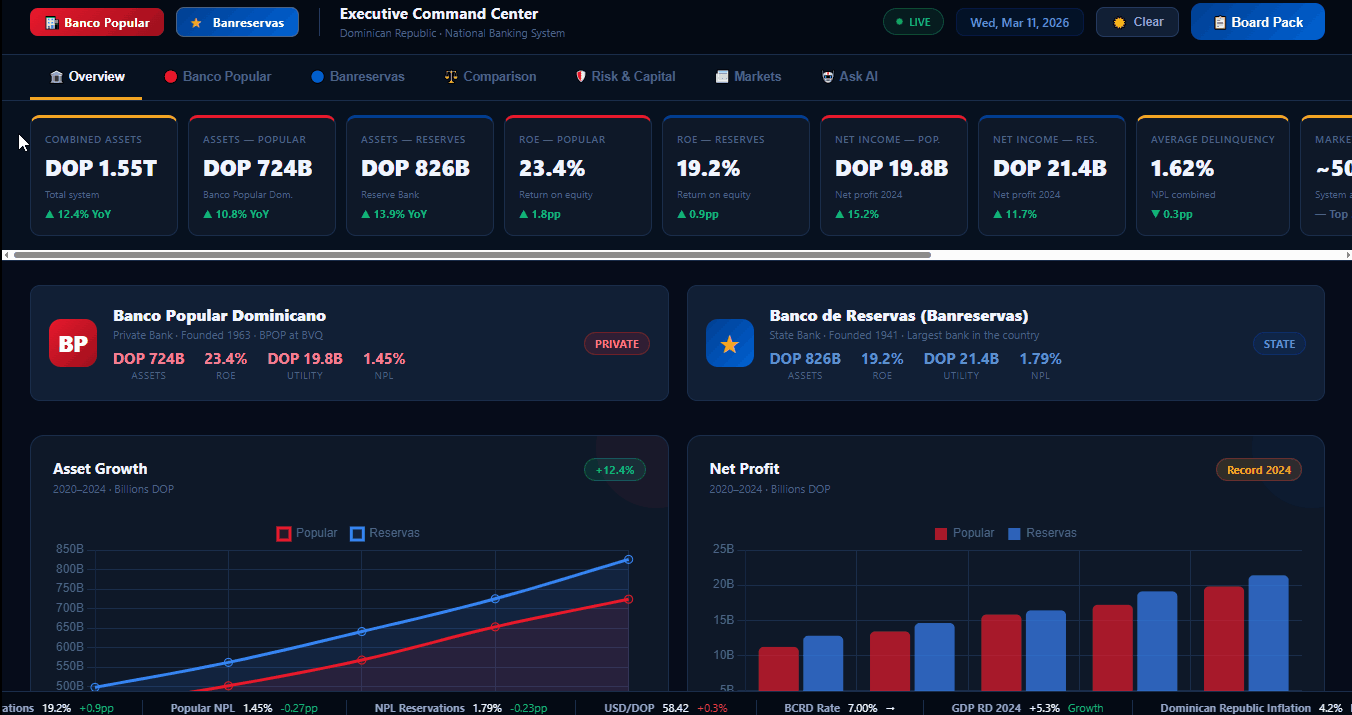The height and width of the screenshot is (715, 1352).
Task: Click the Banreservas star logo icon
Action: click(x=730, y=343)
